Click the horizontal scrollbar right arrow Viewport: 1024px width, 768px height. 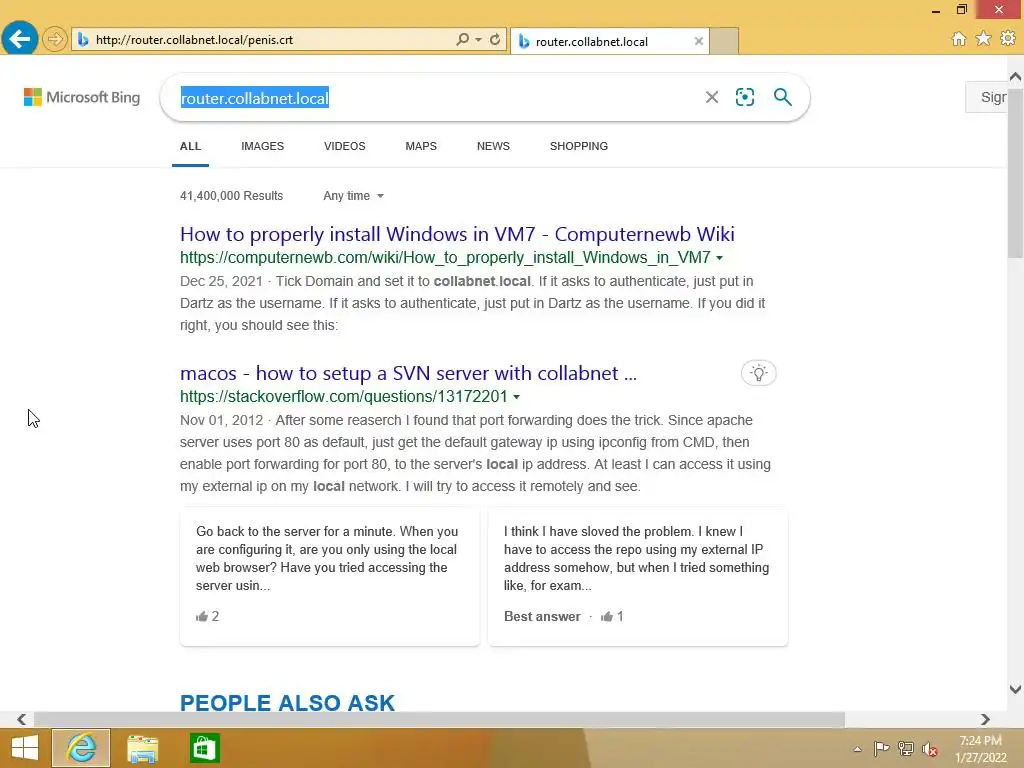pos(985,719)
